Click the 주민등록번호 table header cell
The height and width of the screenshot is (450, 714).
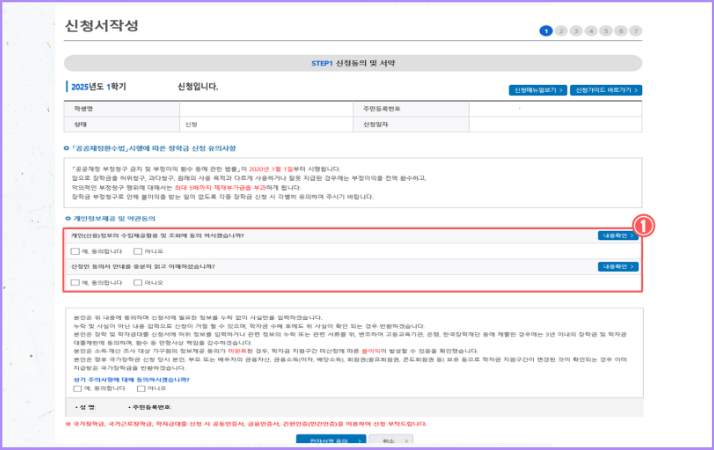coord(411,109)
